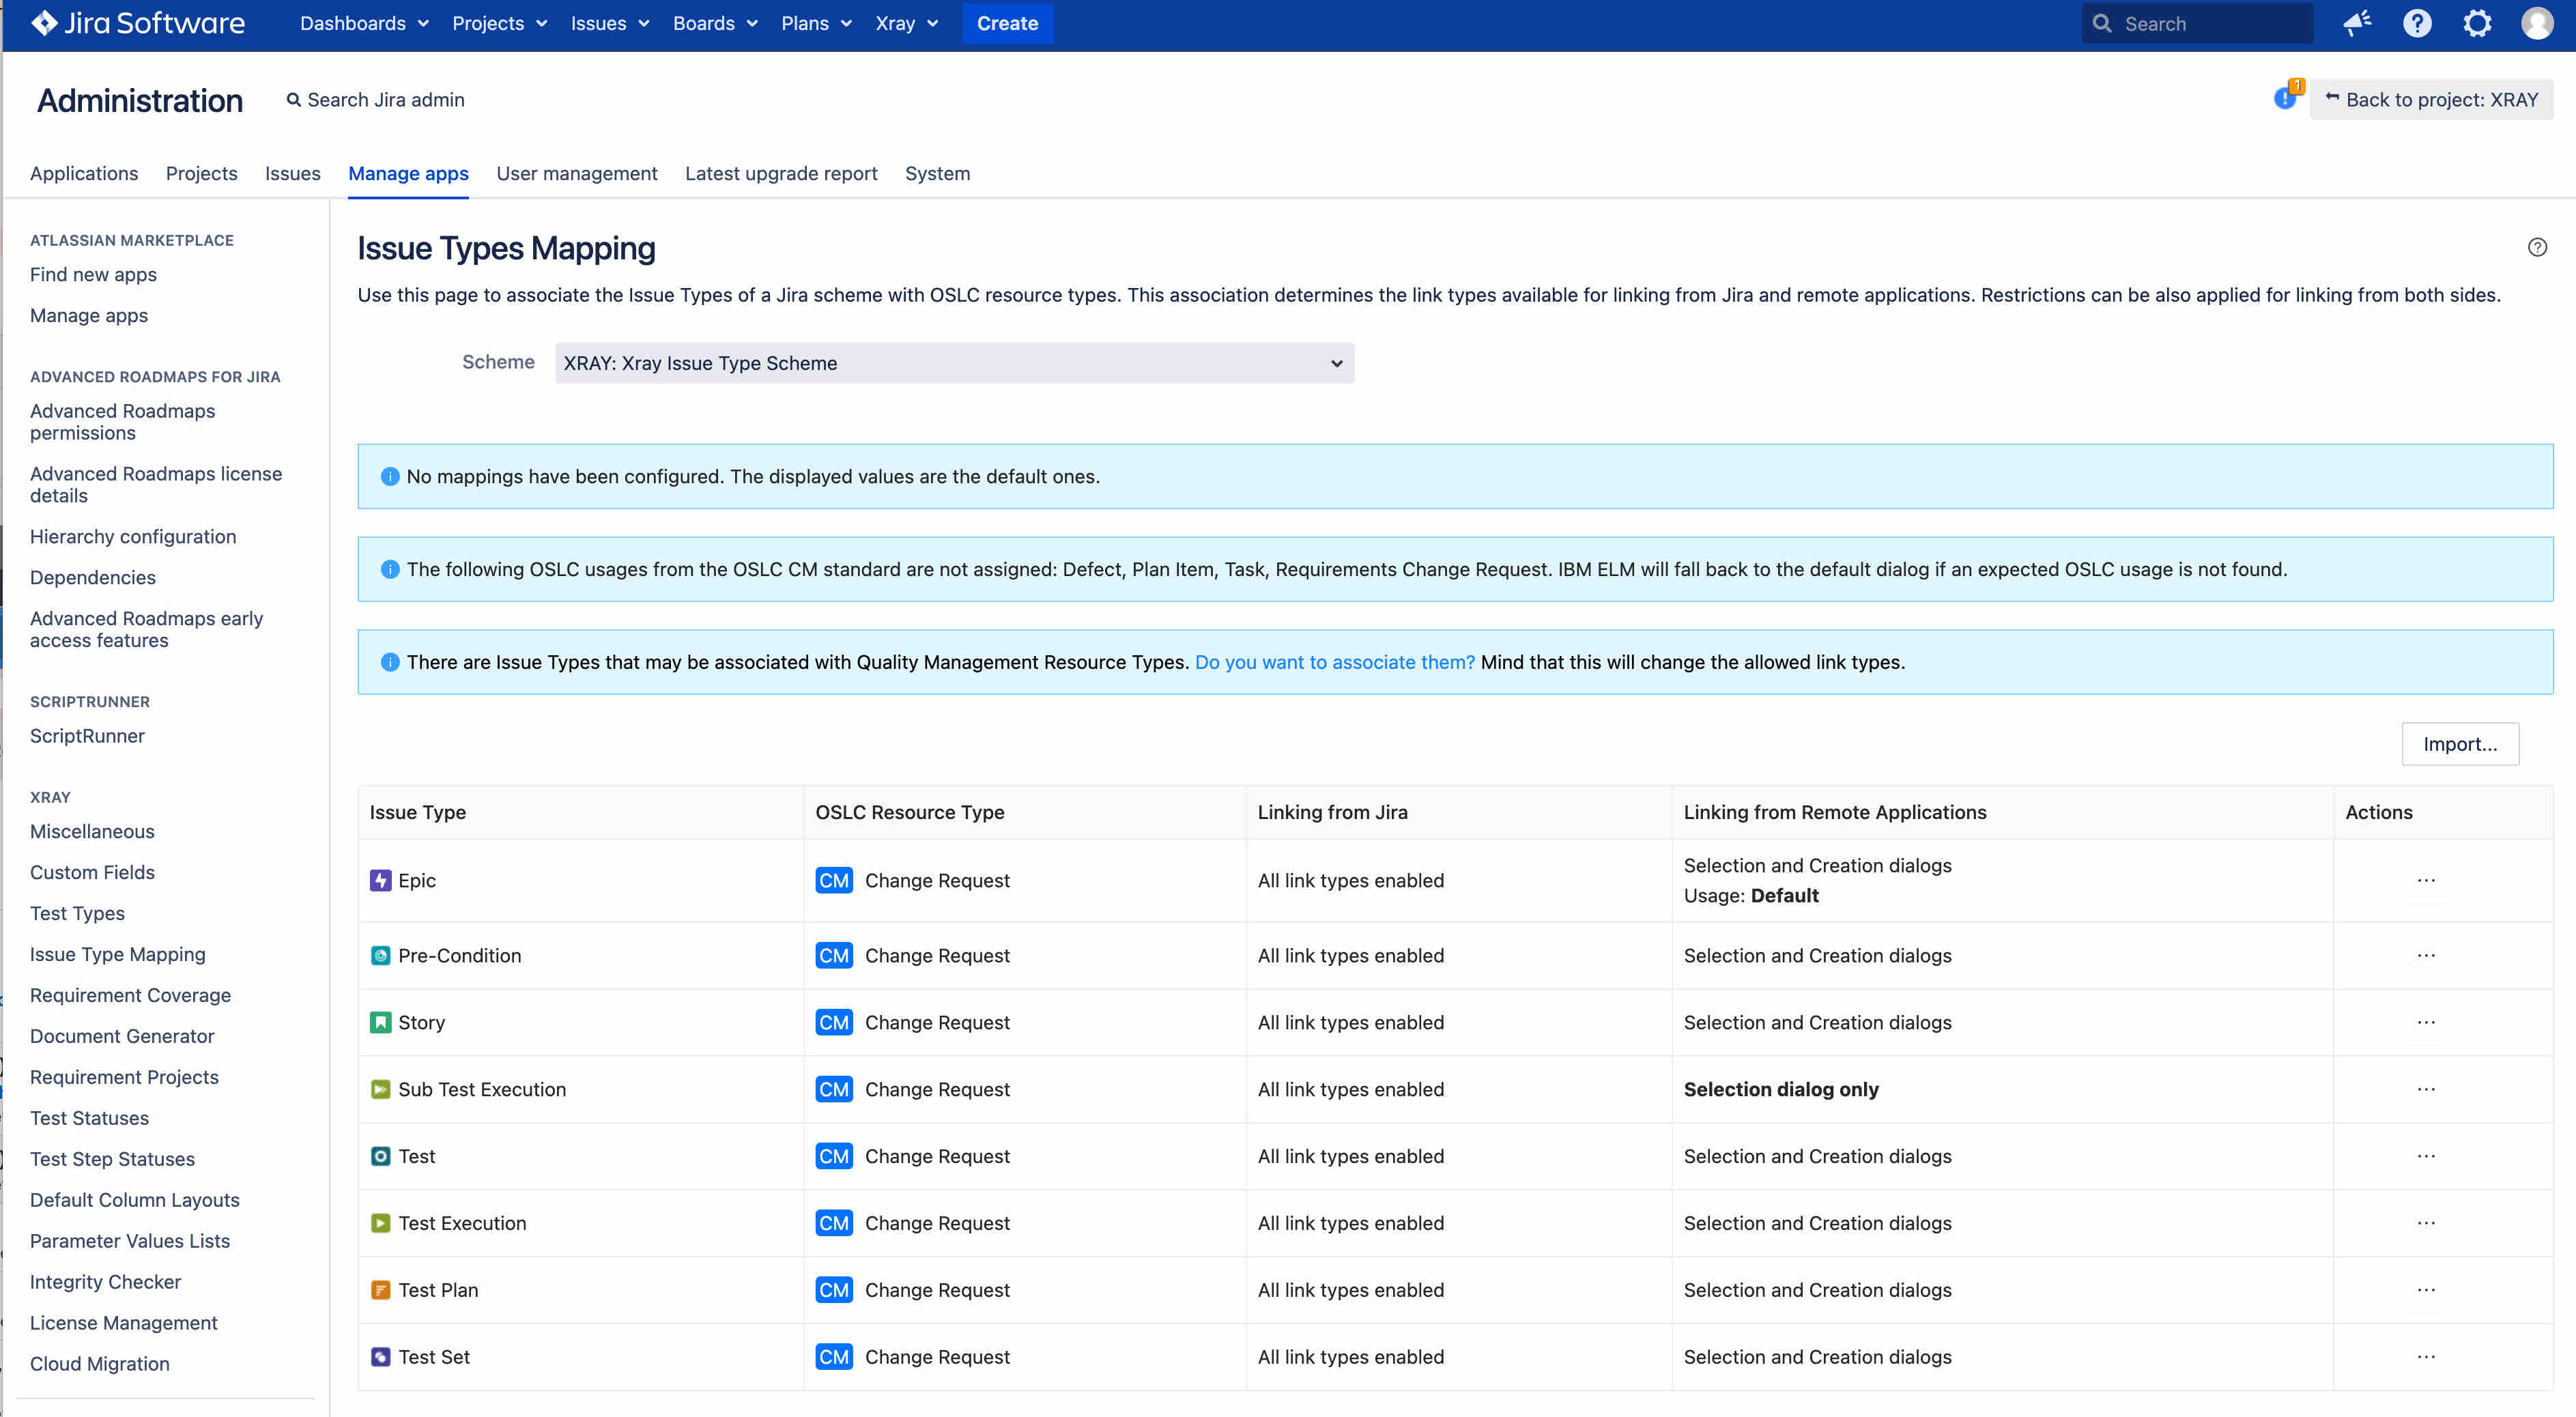Open page help icon beside Issue Types Mapping
Image resolution: width=2576 pixels, height=1417 pixels.
pyautogui.click(x=2537, y=247)
